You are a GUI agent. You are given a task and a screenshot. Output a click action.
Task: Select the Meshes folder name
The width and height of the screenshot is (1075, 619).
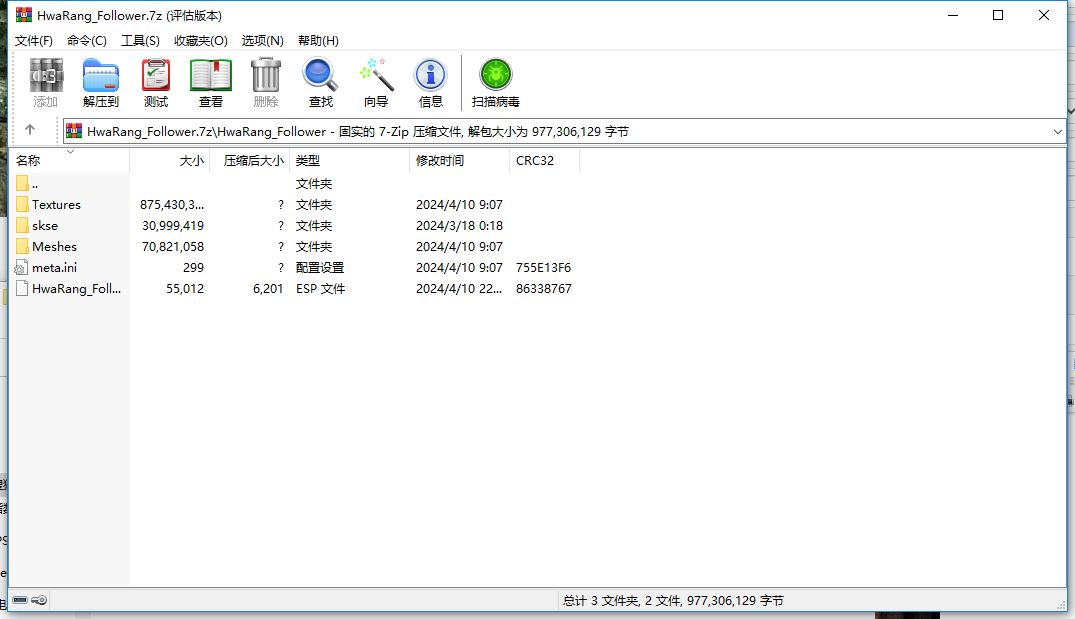(54, 246)
